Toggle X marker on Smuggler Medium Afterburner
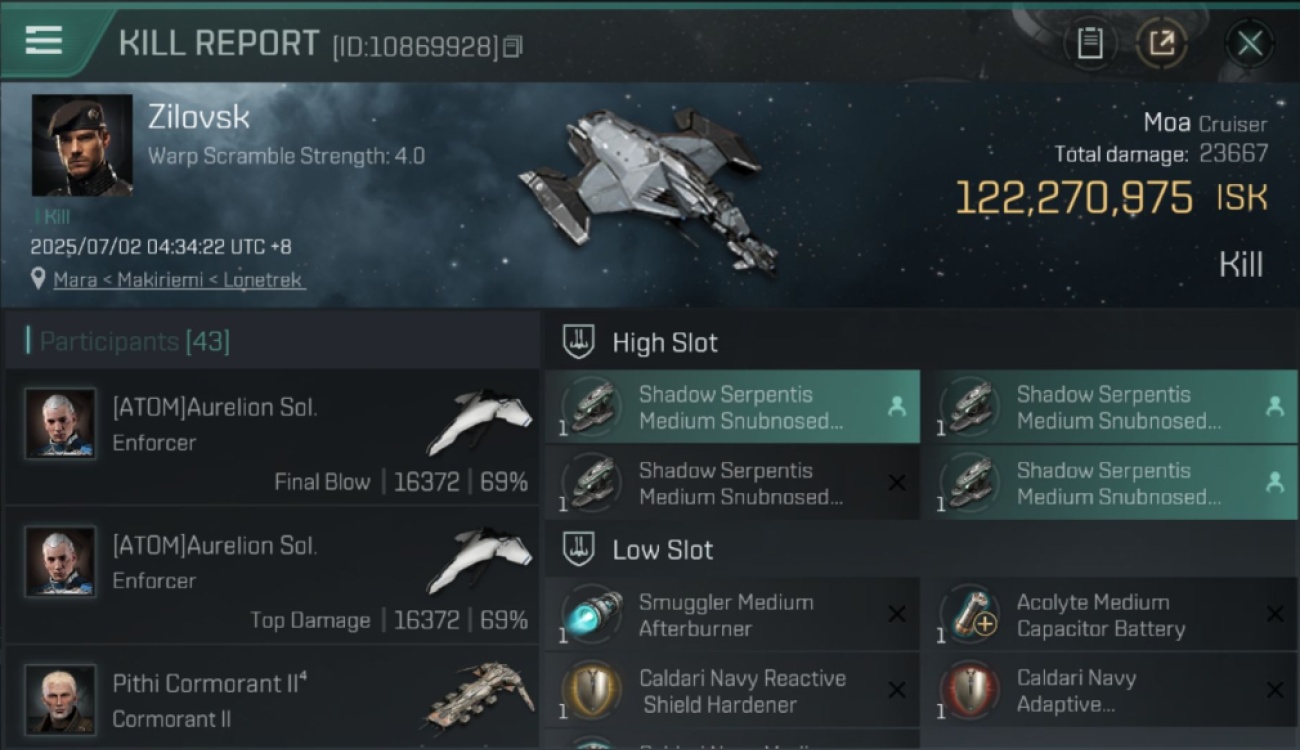 897,614
